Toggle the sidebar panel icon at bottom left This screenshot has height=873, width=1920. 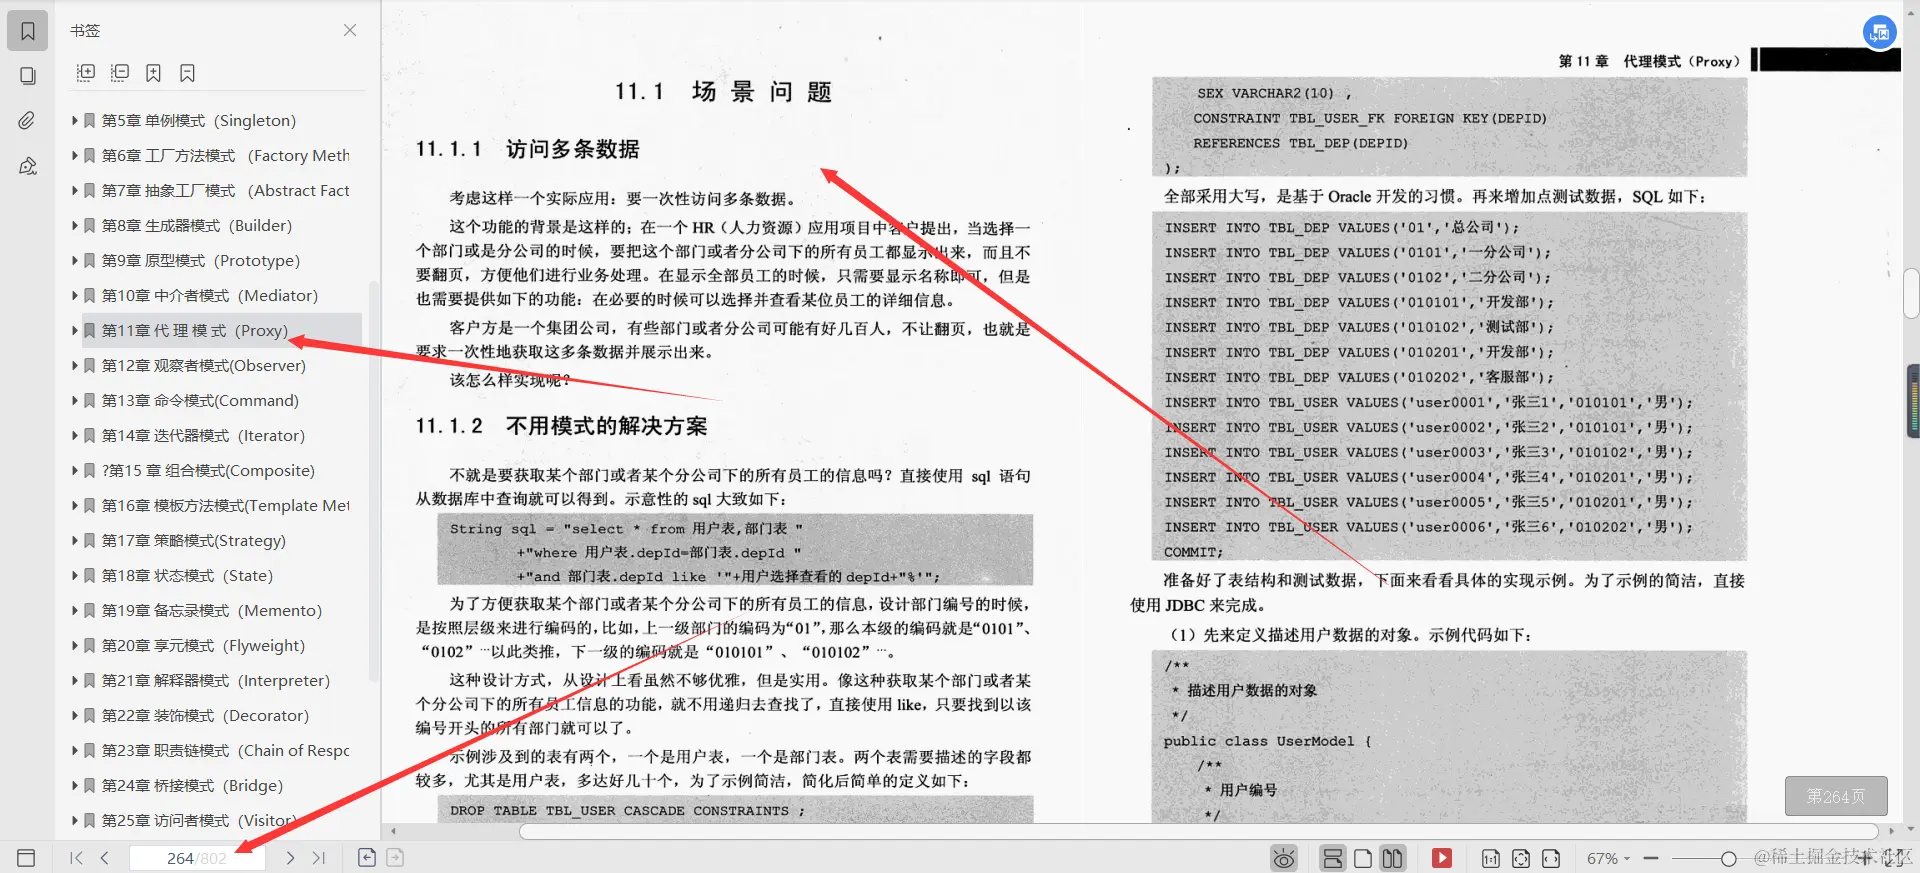pyautogui.click(x=26, y=858)
